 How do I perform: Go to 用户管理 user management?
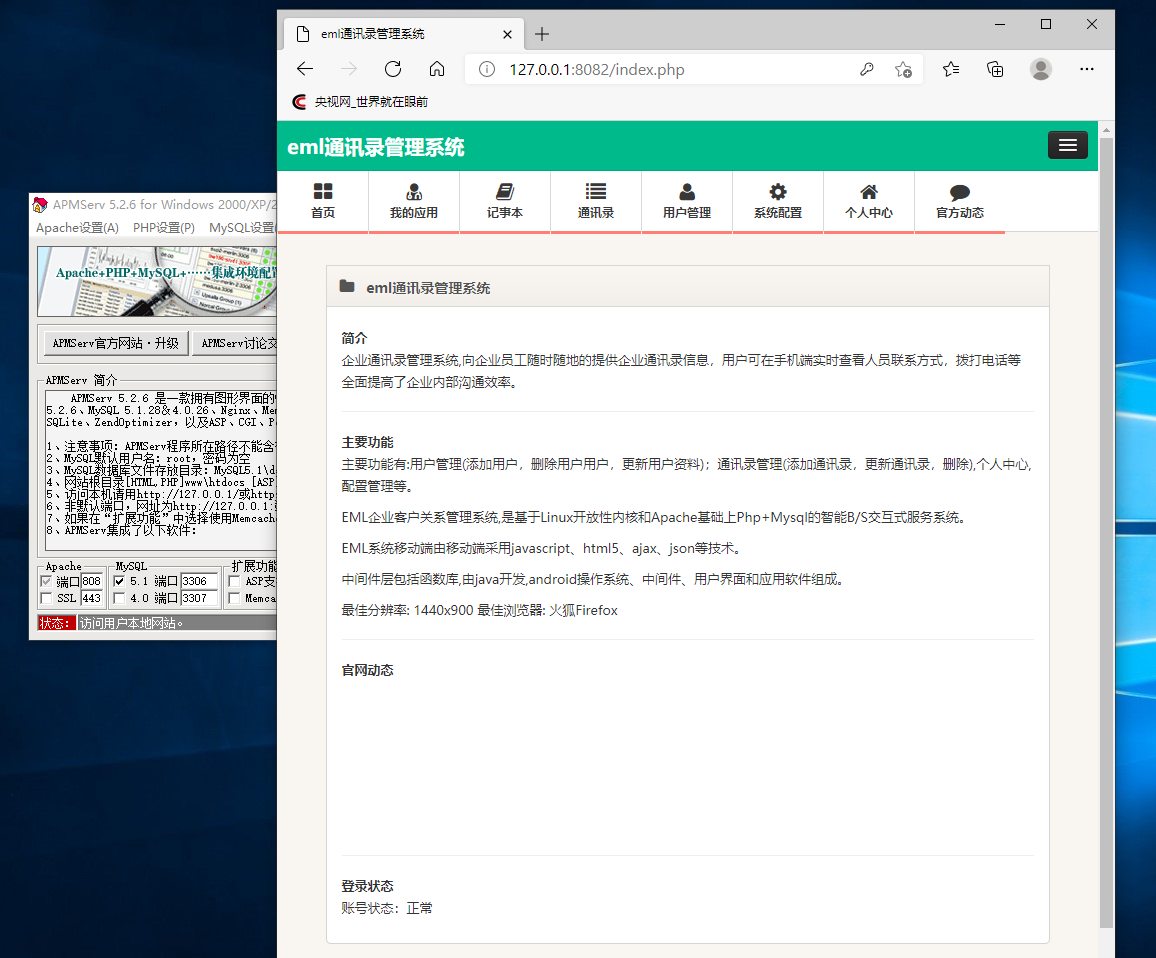686,201
